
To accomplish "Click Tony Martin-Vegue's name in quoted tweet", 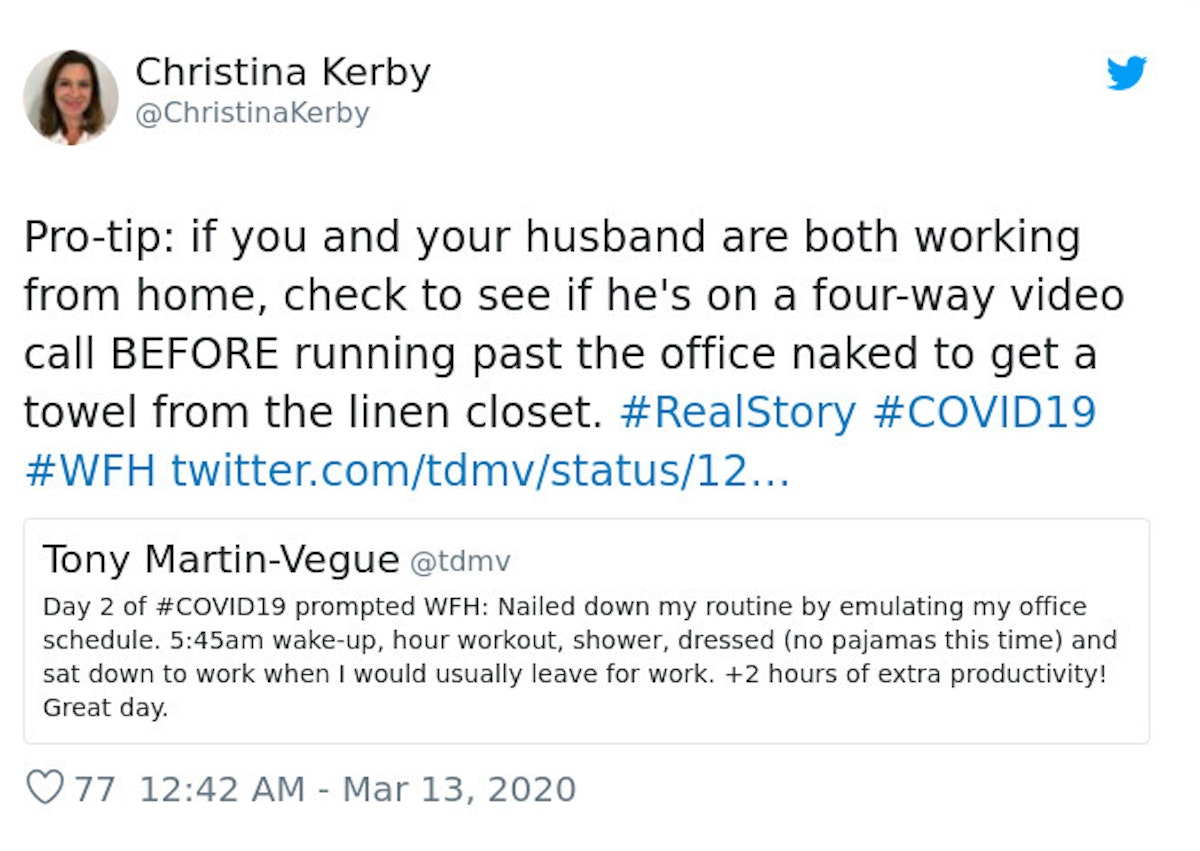I will coord(220,560).
